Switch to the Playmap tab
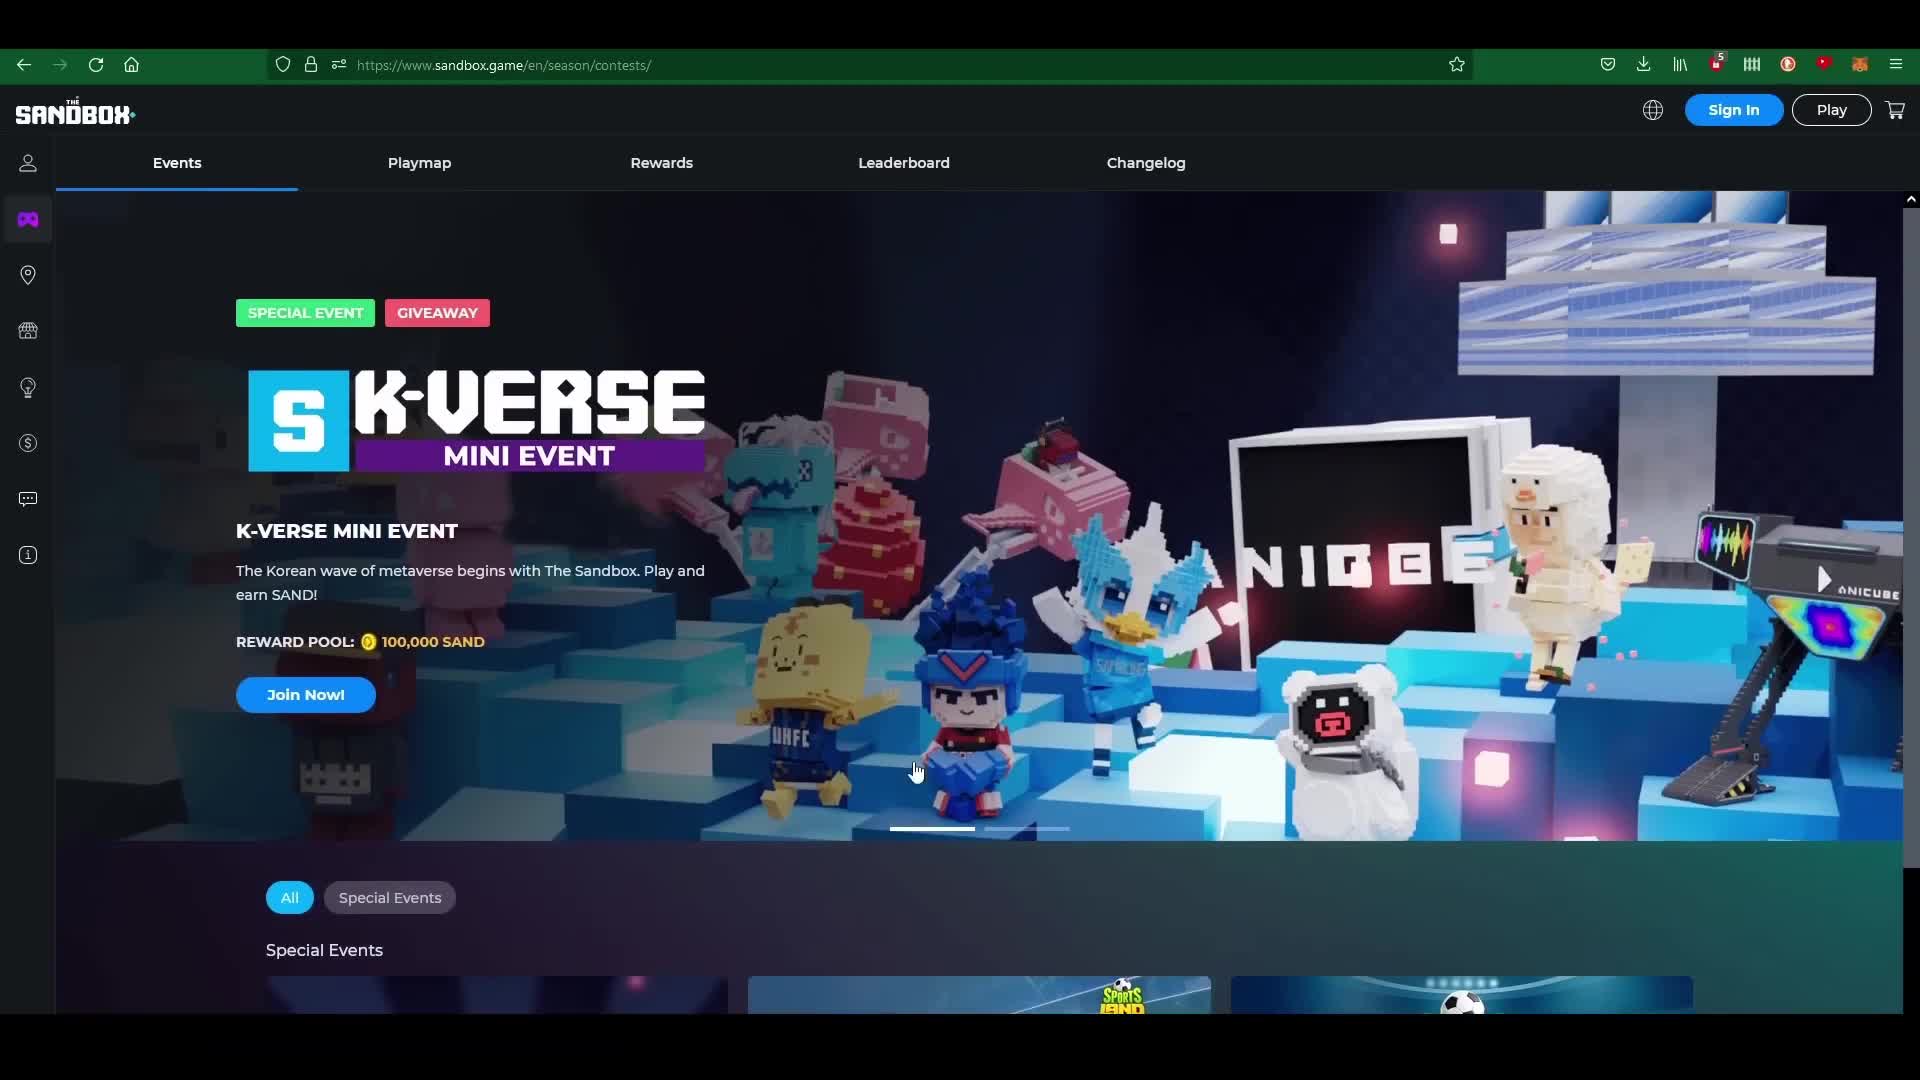 [419, 163]
